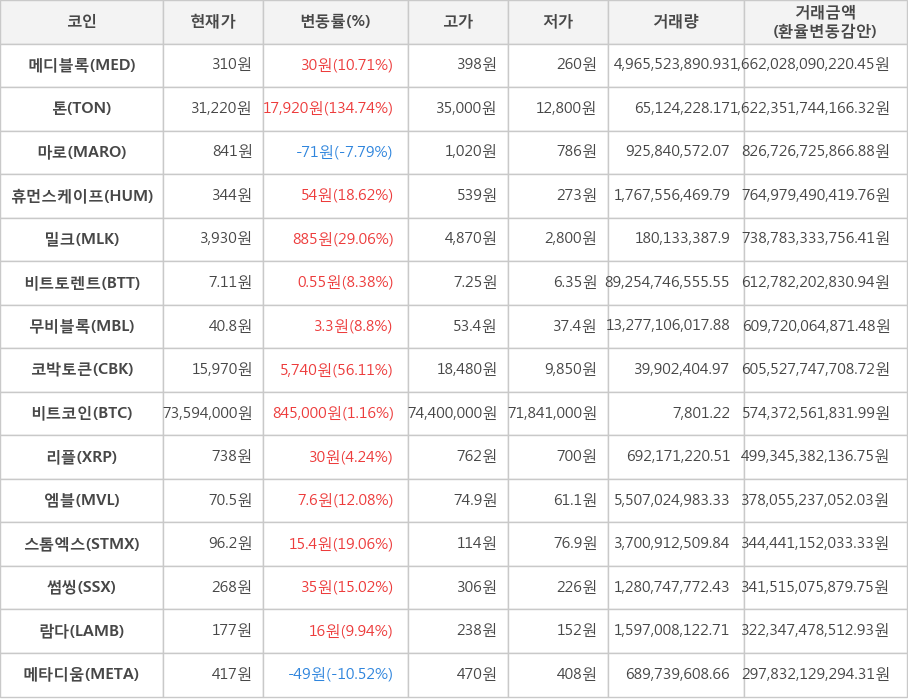Open the 비트토렌트(BTT) entry

click(82, 283)
